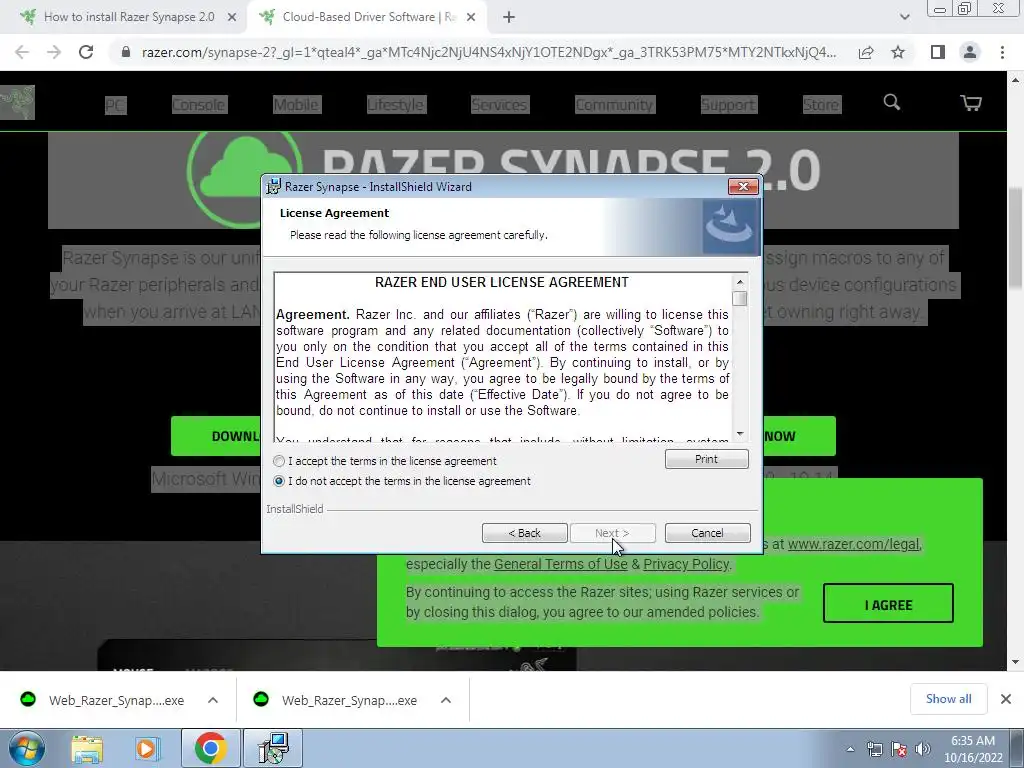Click the browser forward arrow
The image size is (1024, 768).
tap(54, 52)
